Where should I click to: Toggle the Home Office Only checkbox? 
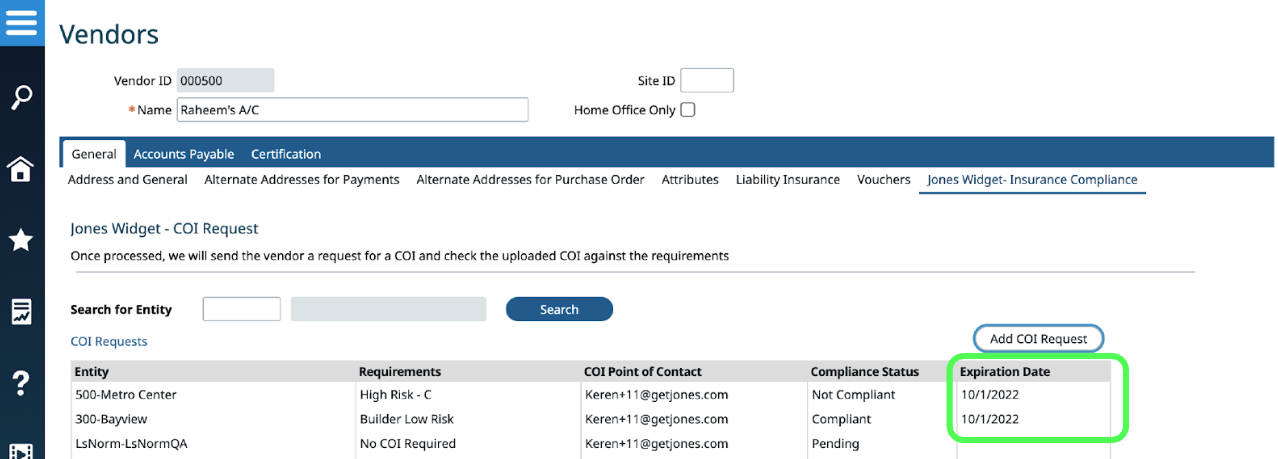coord(688,110)
